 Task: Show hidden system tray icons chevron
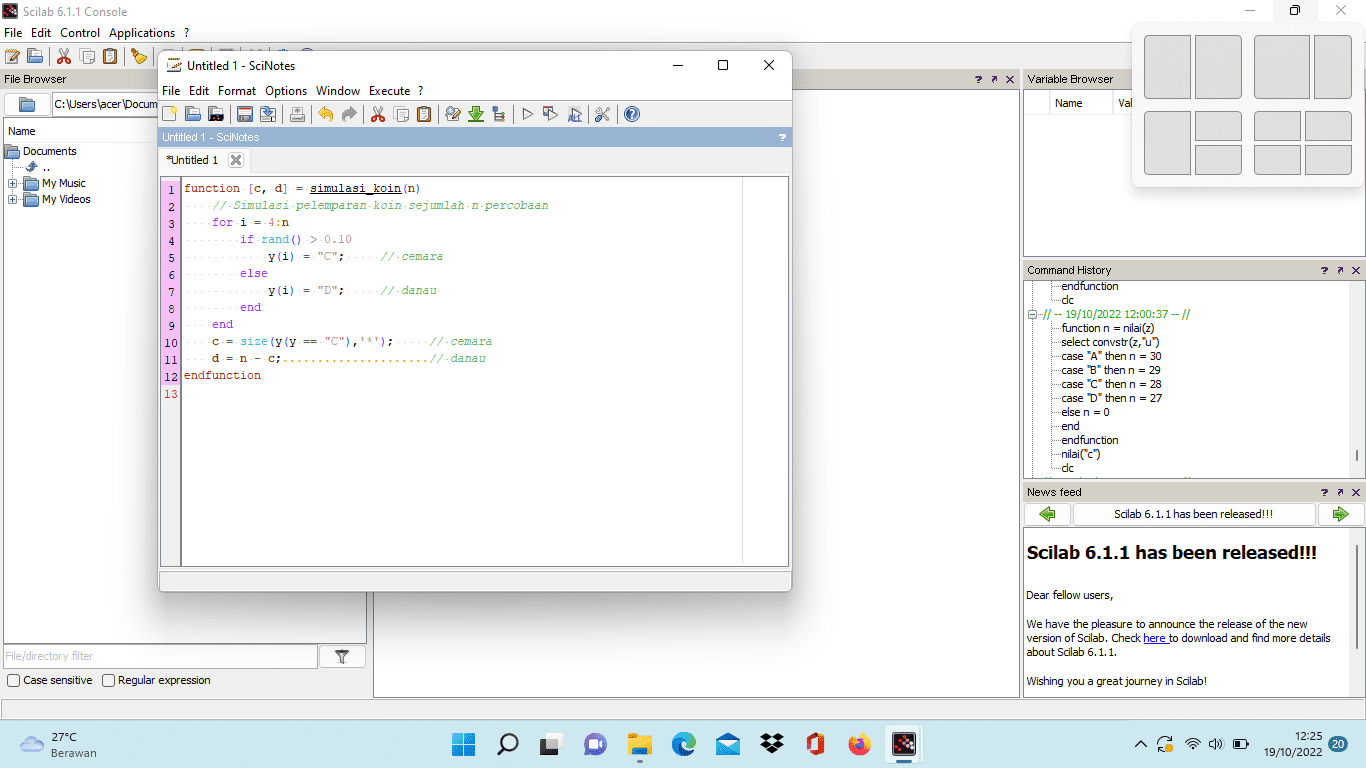tap(1140, 744)
